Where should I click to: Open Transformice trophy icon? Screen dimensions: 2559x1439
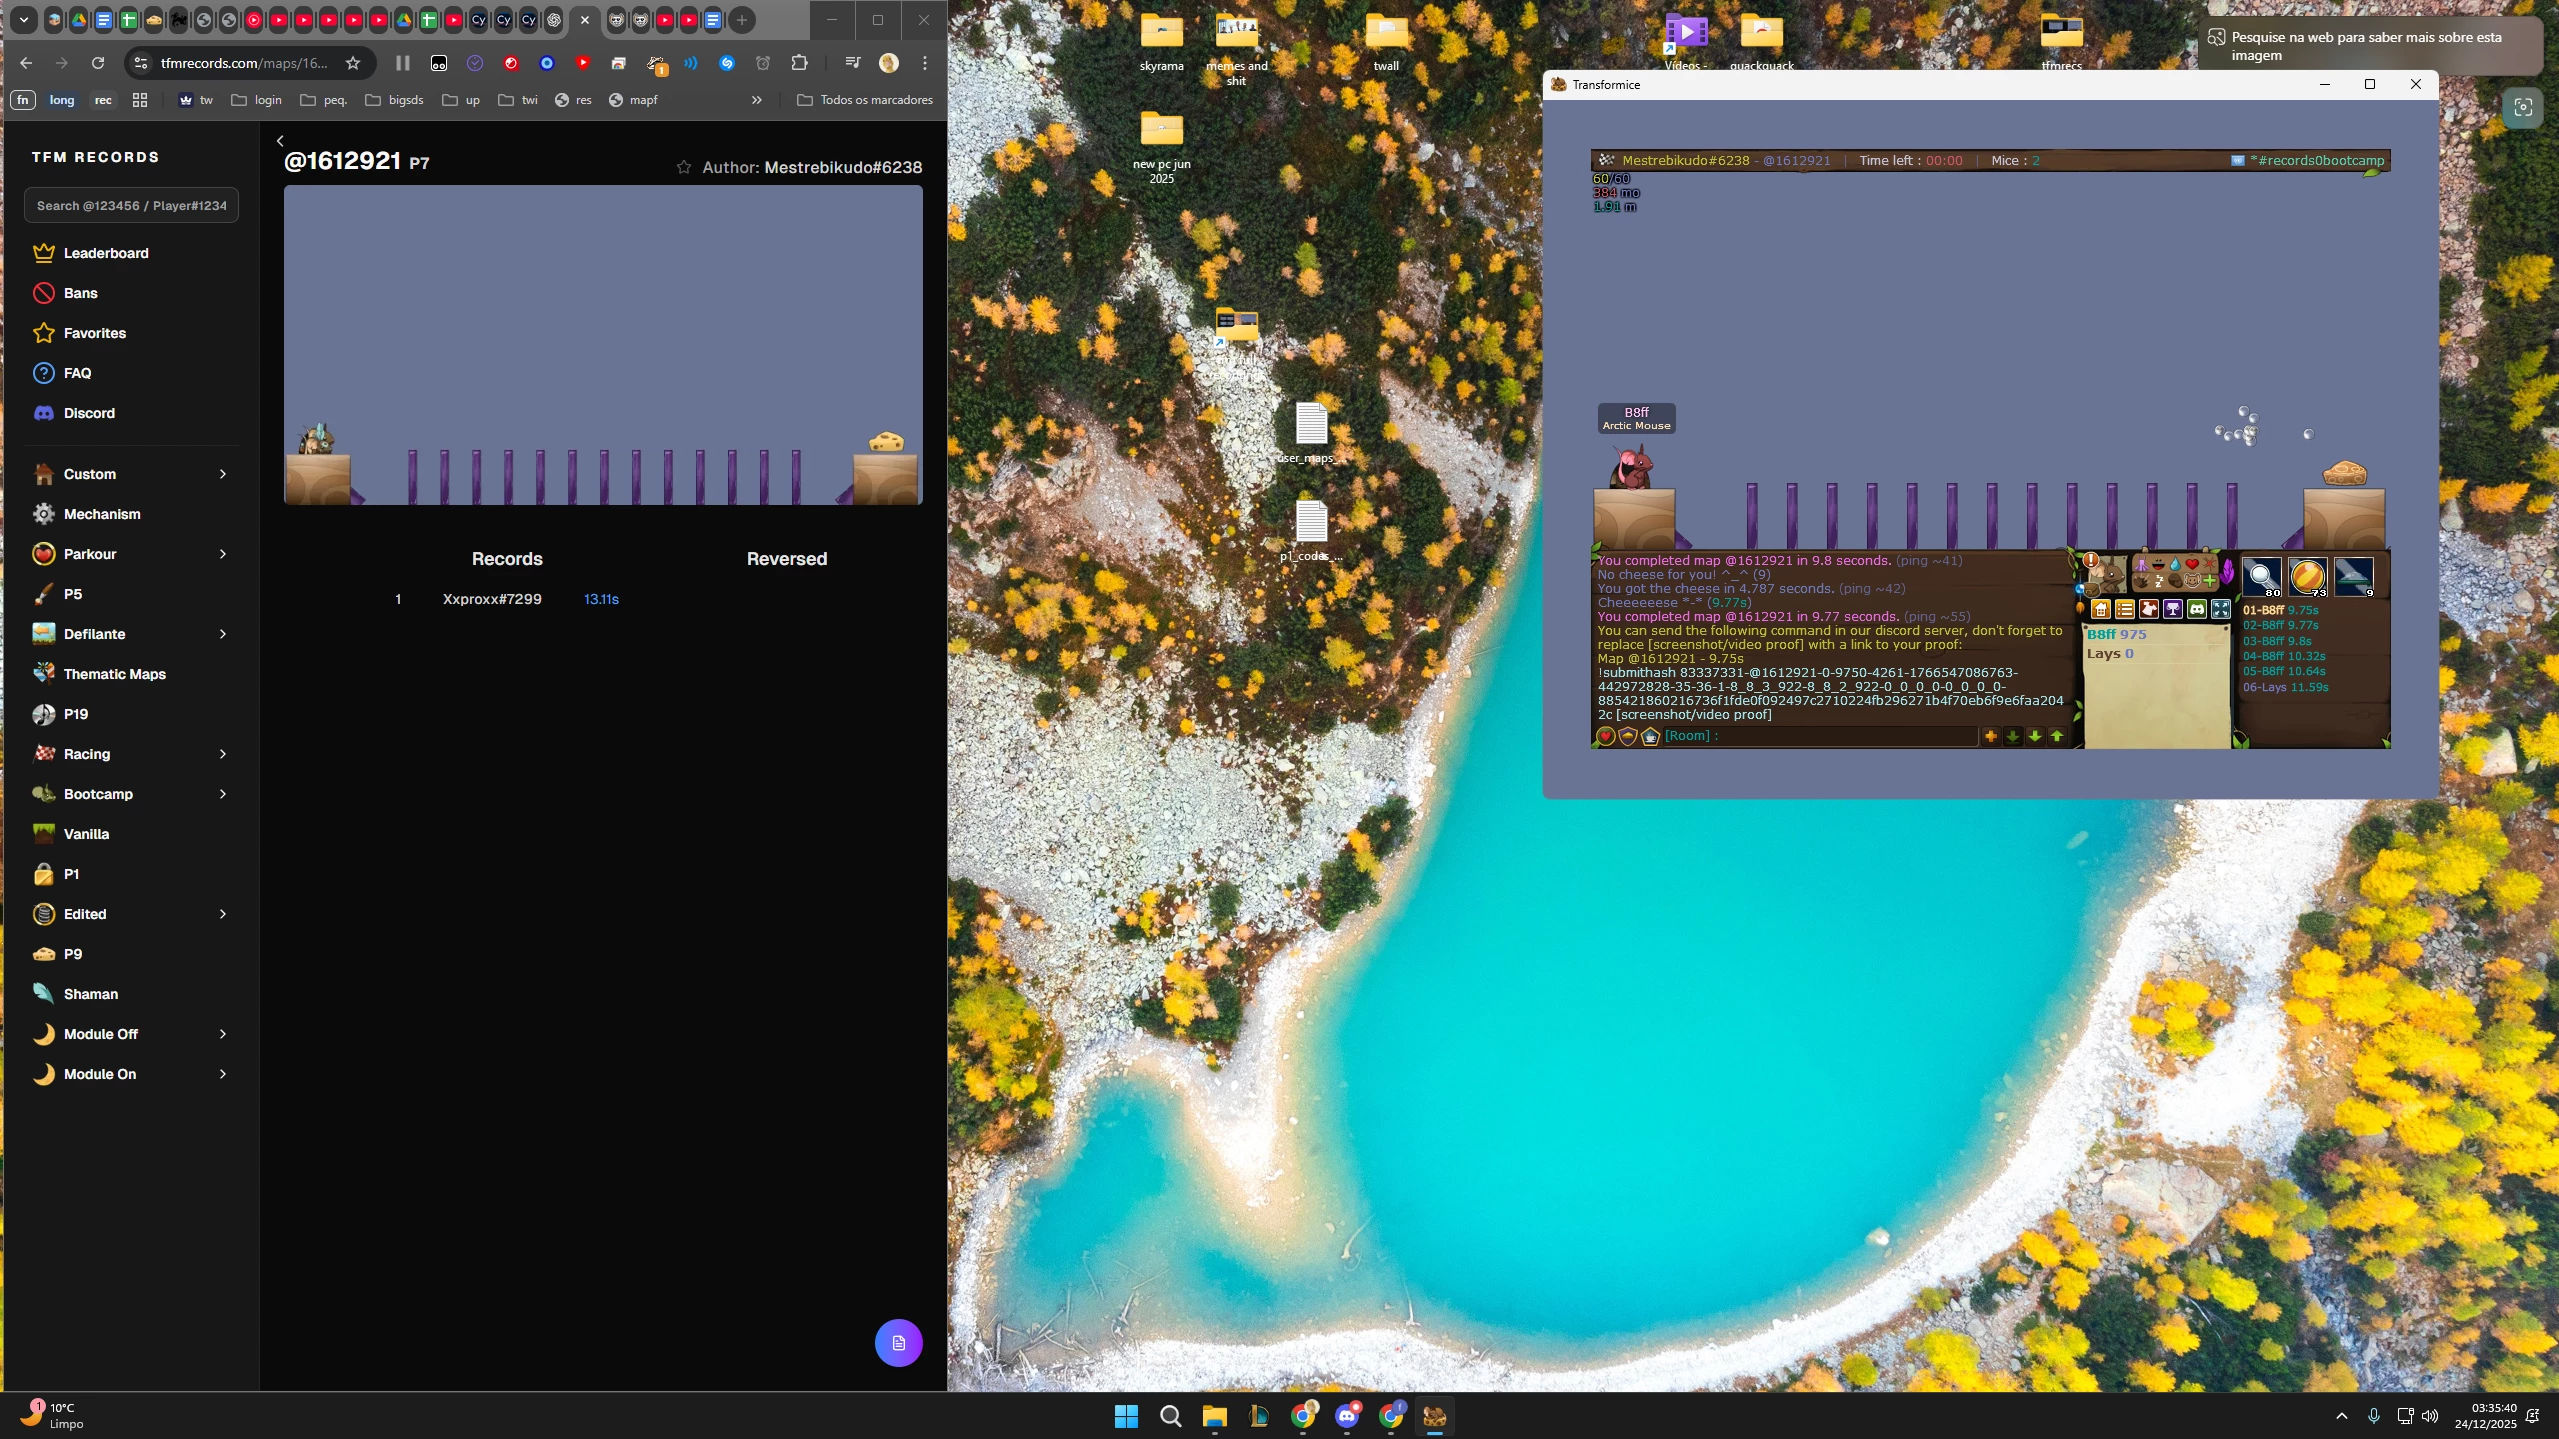click(x=2173, y=609)
